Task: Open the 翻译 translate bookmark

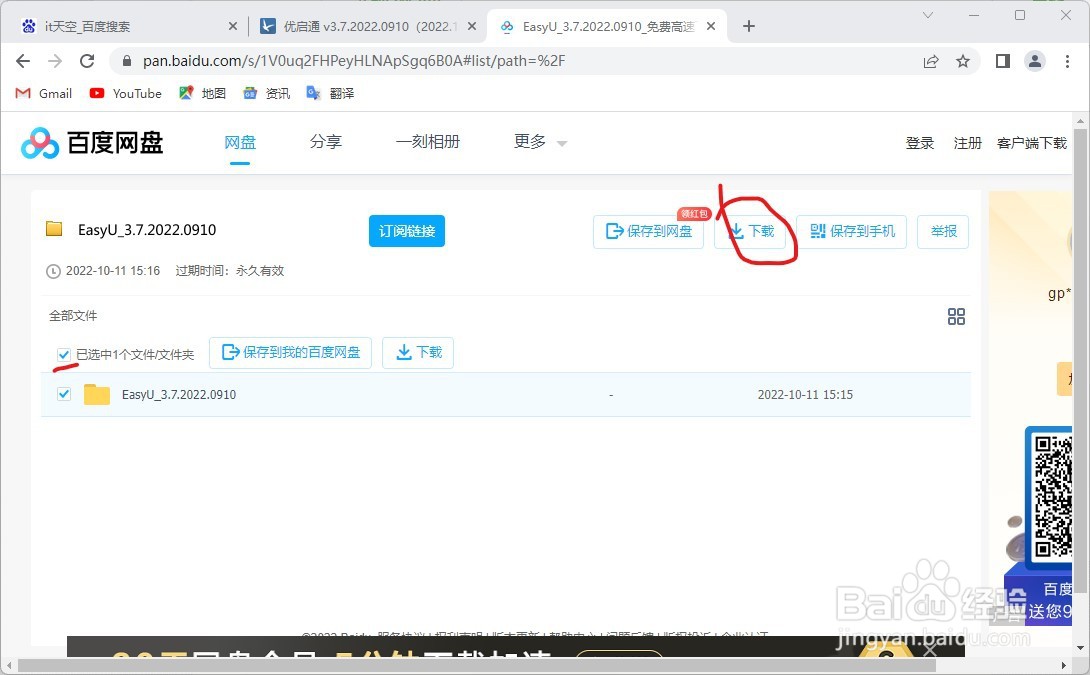Action: [330, 93]
